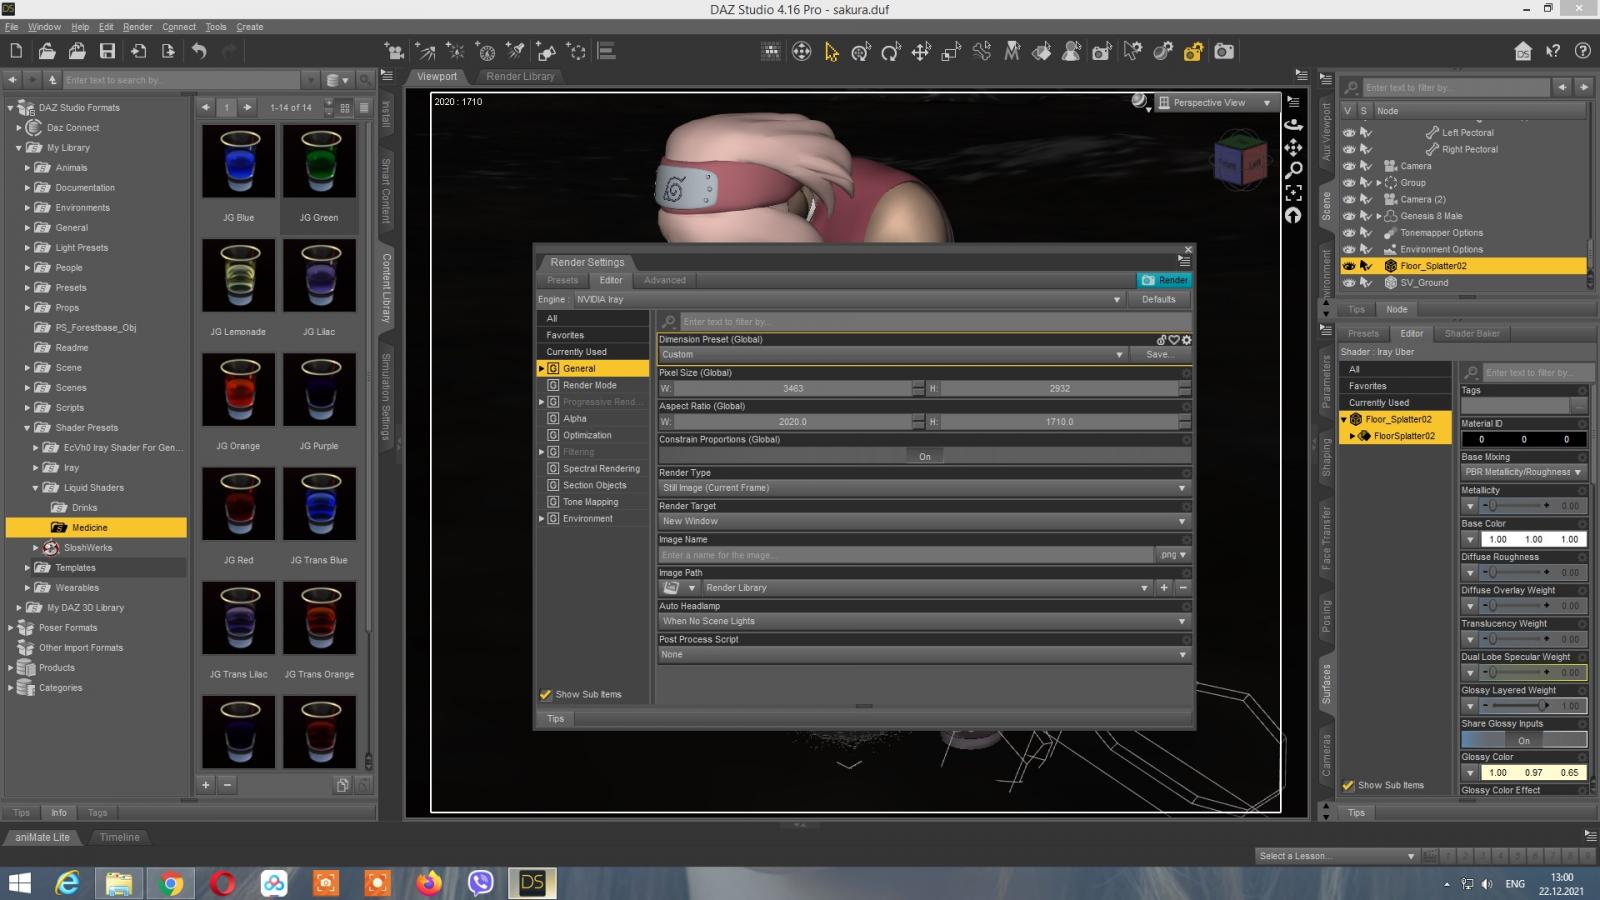Save the scene with the floppy disk icon
Image resolution: width=1600 pixels, height=900 pixels.
pyautogui.click(x=107, y=51)
